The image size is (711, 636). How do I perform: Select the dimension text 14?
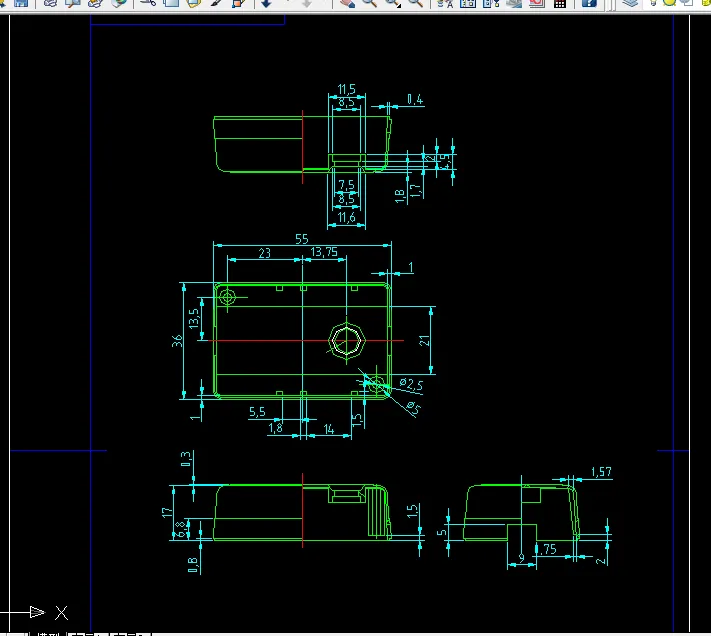[x=329, y=429]
